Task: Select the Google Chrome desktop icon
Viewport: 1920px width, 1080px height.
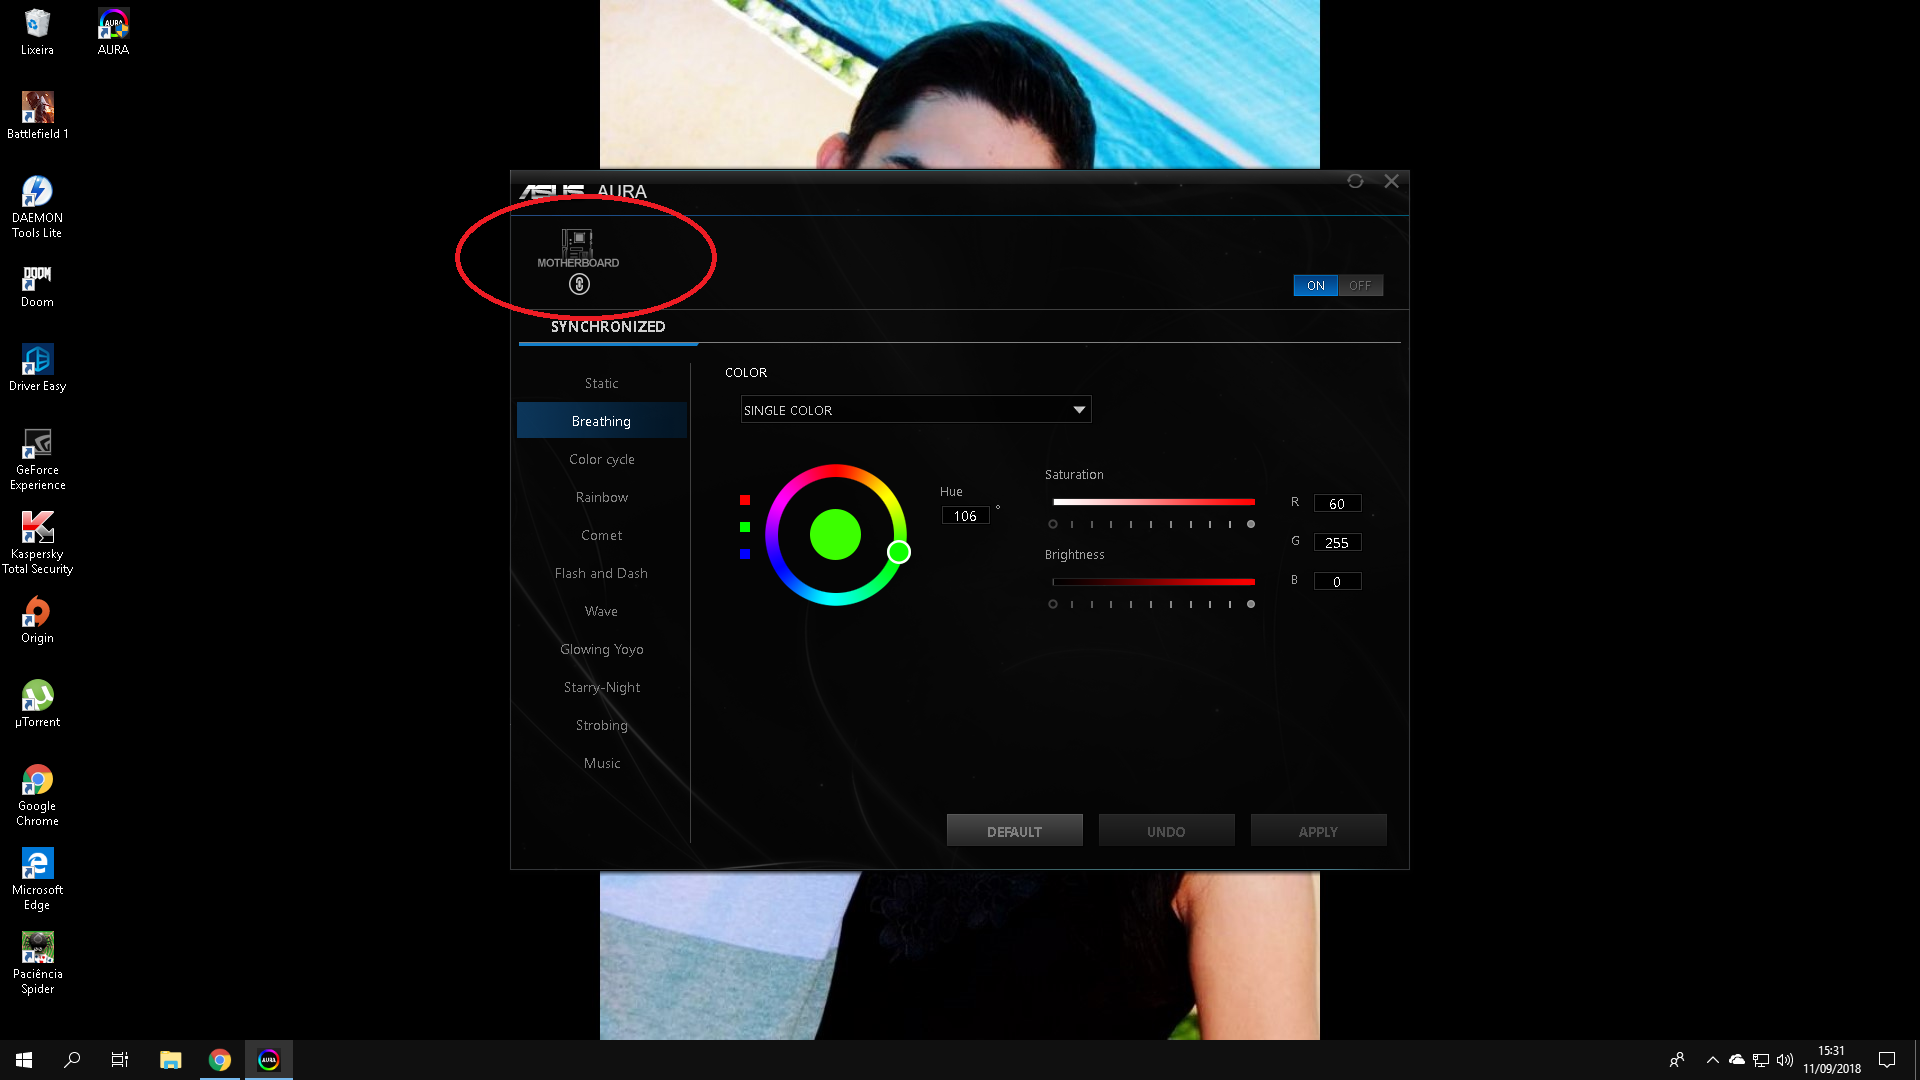Action: click(x=37, y=795)
